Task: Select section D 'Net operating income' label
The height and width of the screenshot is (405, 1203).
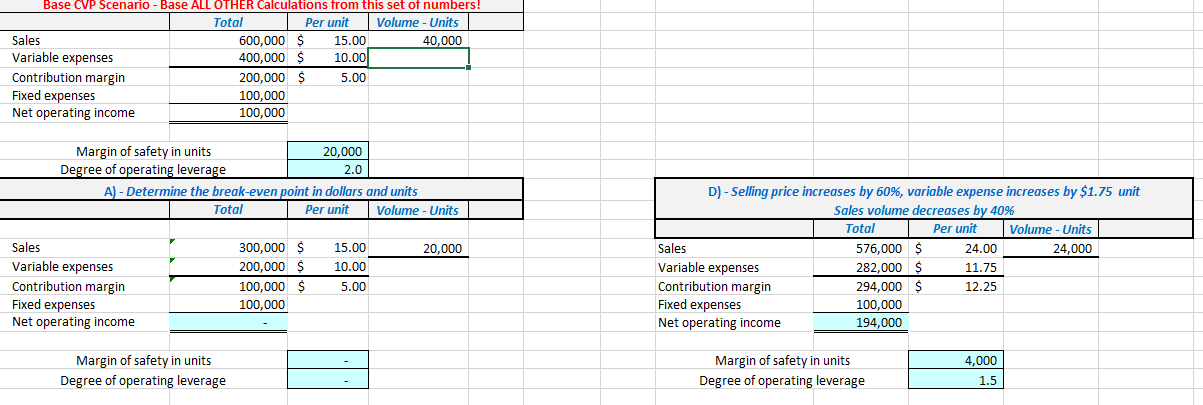Action: pyautogui.click(x=719, y=322)
